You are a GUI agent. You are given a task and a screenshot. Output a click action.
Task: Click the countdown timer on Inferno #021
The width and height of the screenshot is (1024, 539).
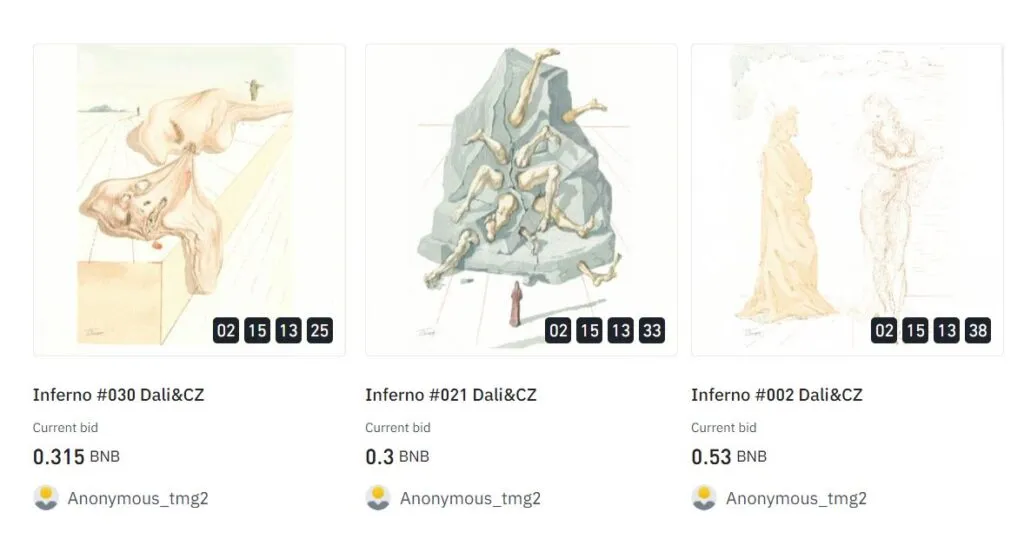pyautogui.click(x=605, y=331)
